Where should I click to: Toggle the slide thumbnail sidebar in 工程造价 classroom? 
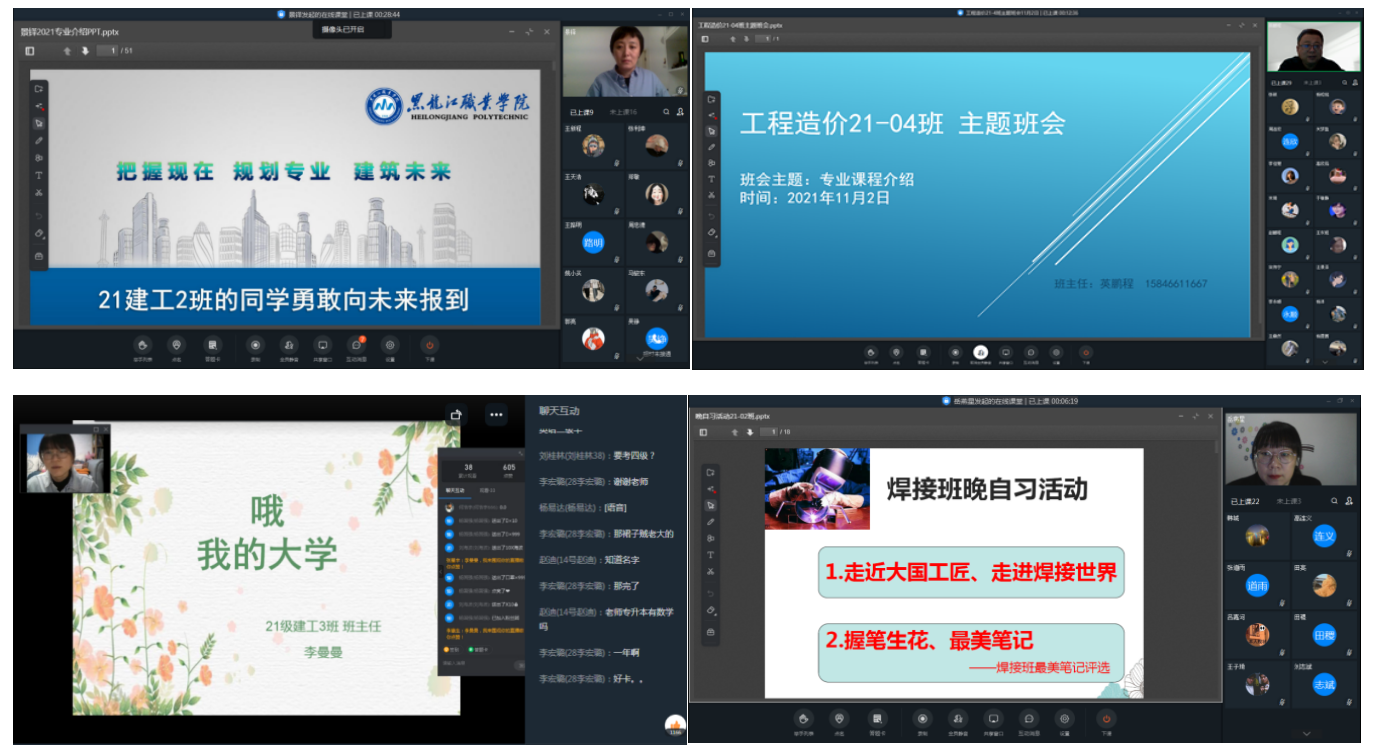[x=705, y=39]
